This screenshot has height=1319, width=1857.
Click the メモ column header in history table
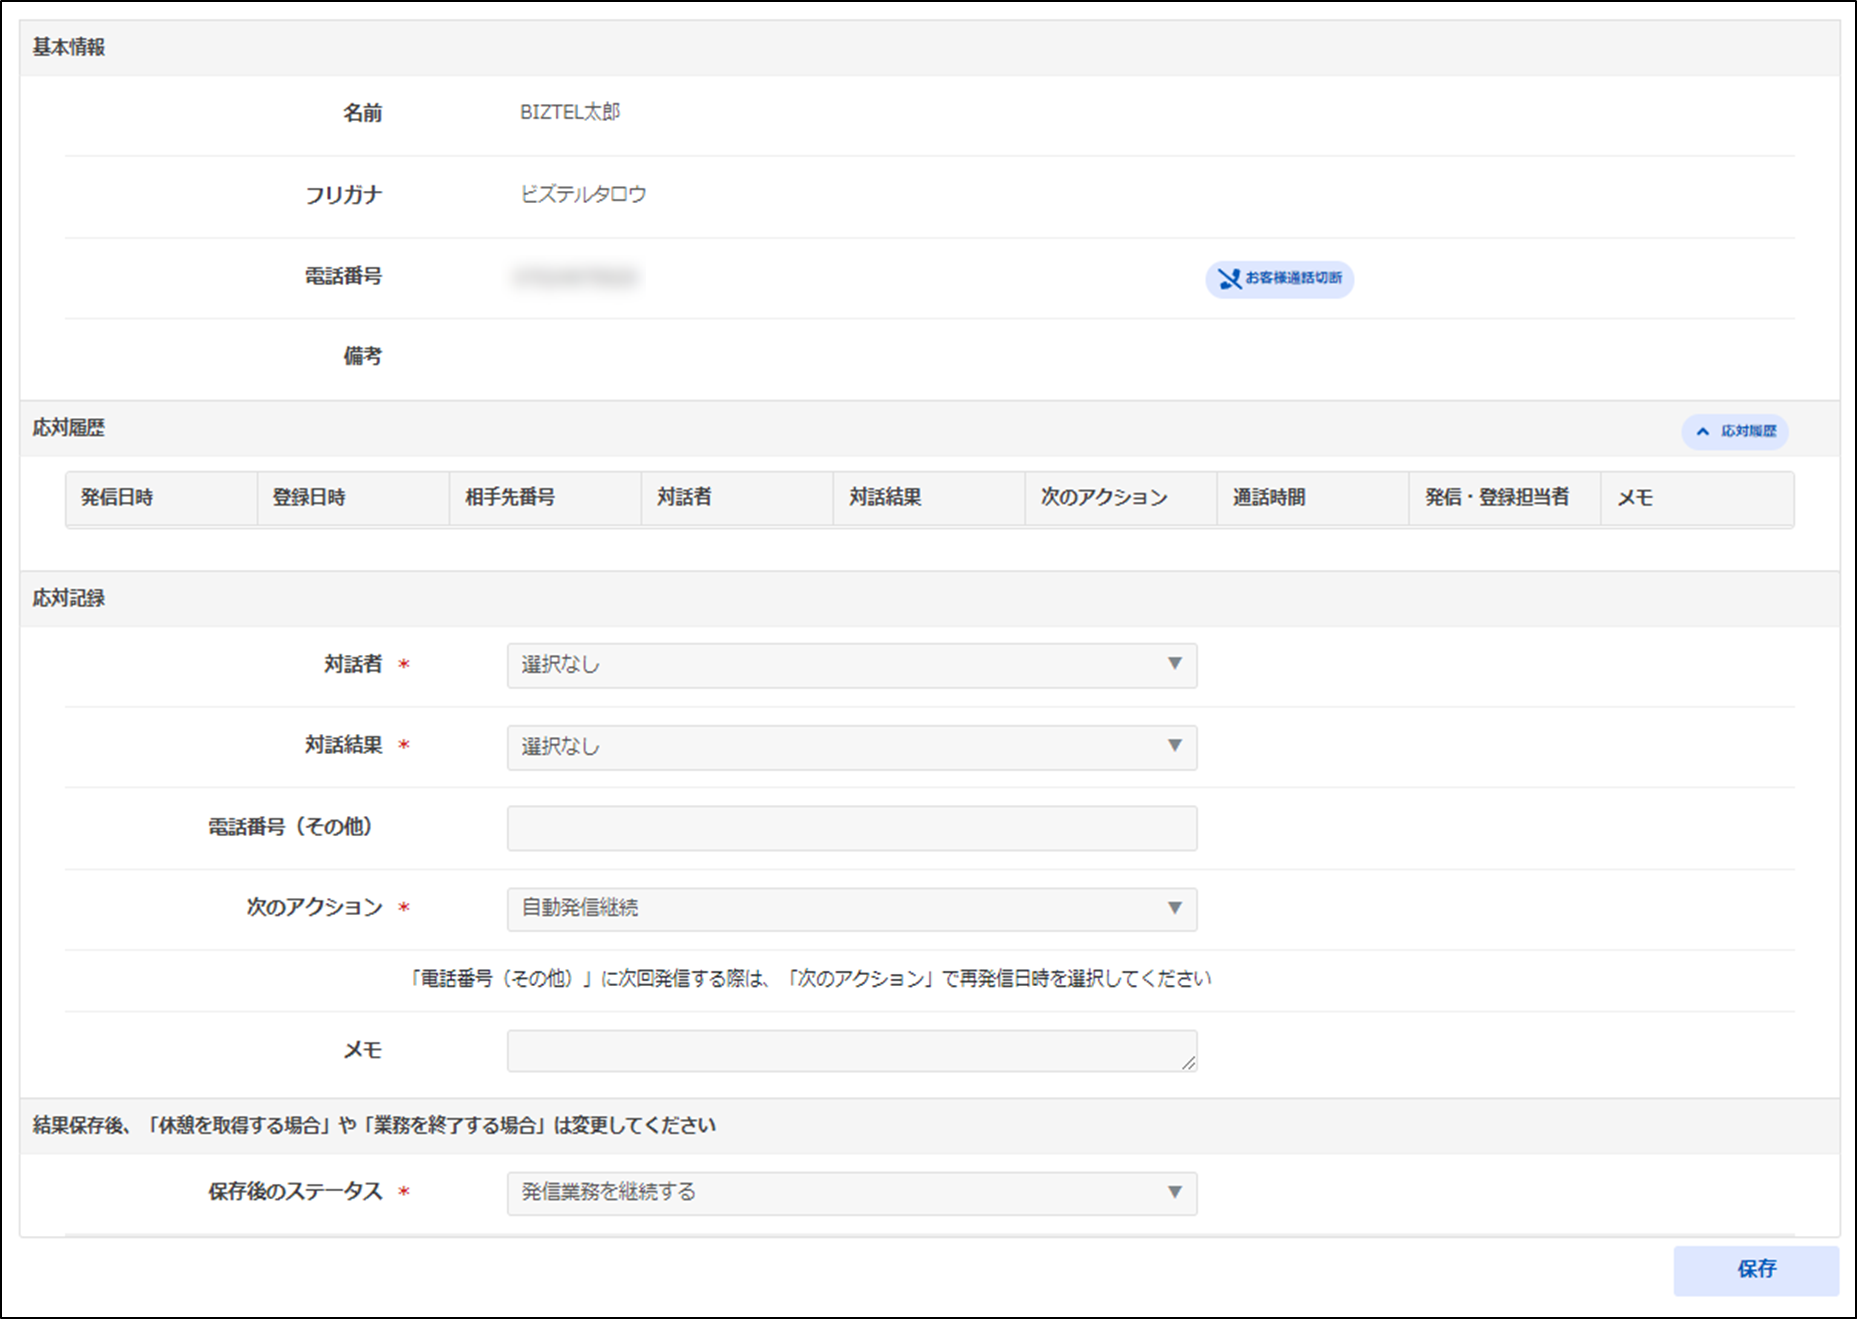pyautogui.click(x=1635, y=498)
